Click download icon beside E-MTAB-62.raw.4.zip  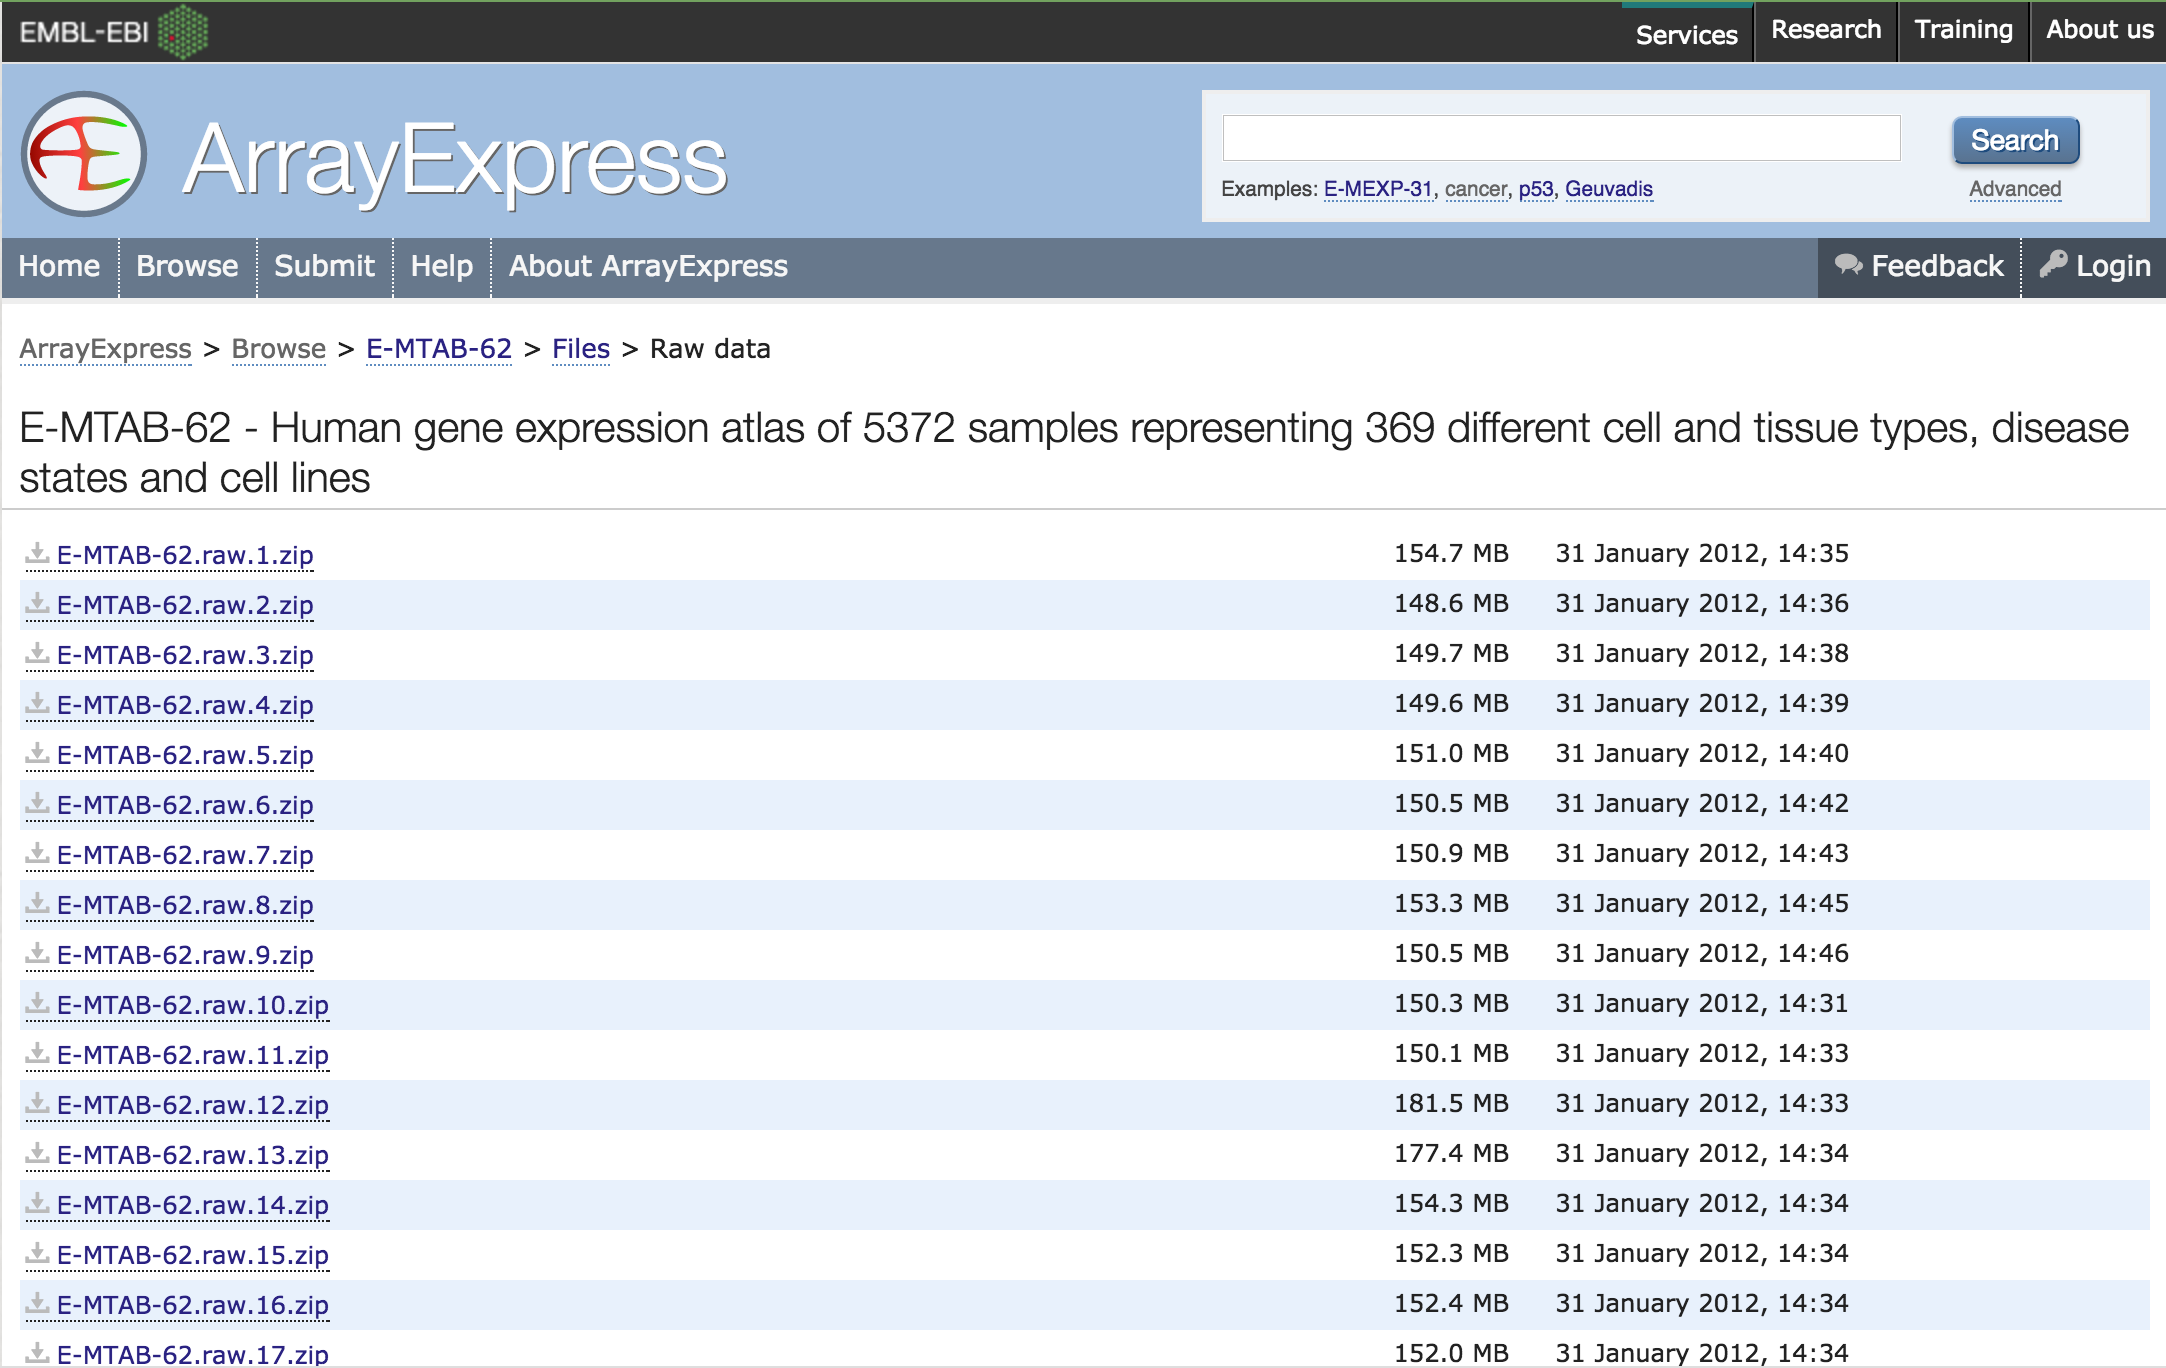tap(37, 703)
